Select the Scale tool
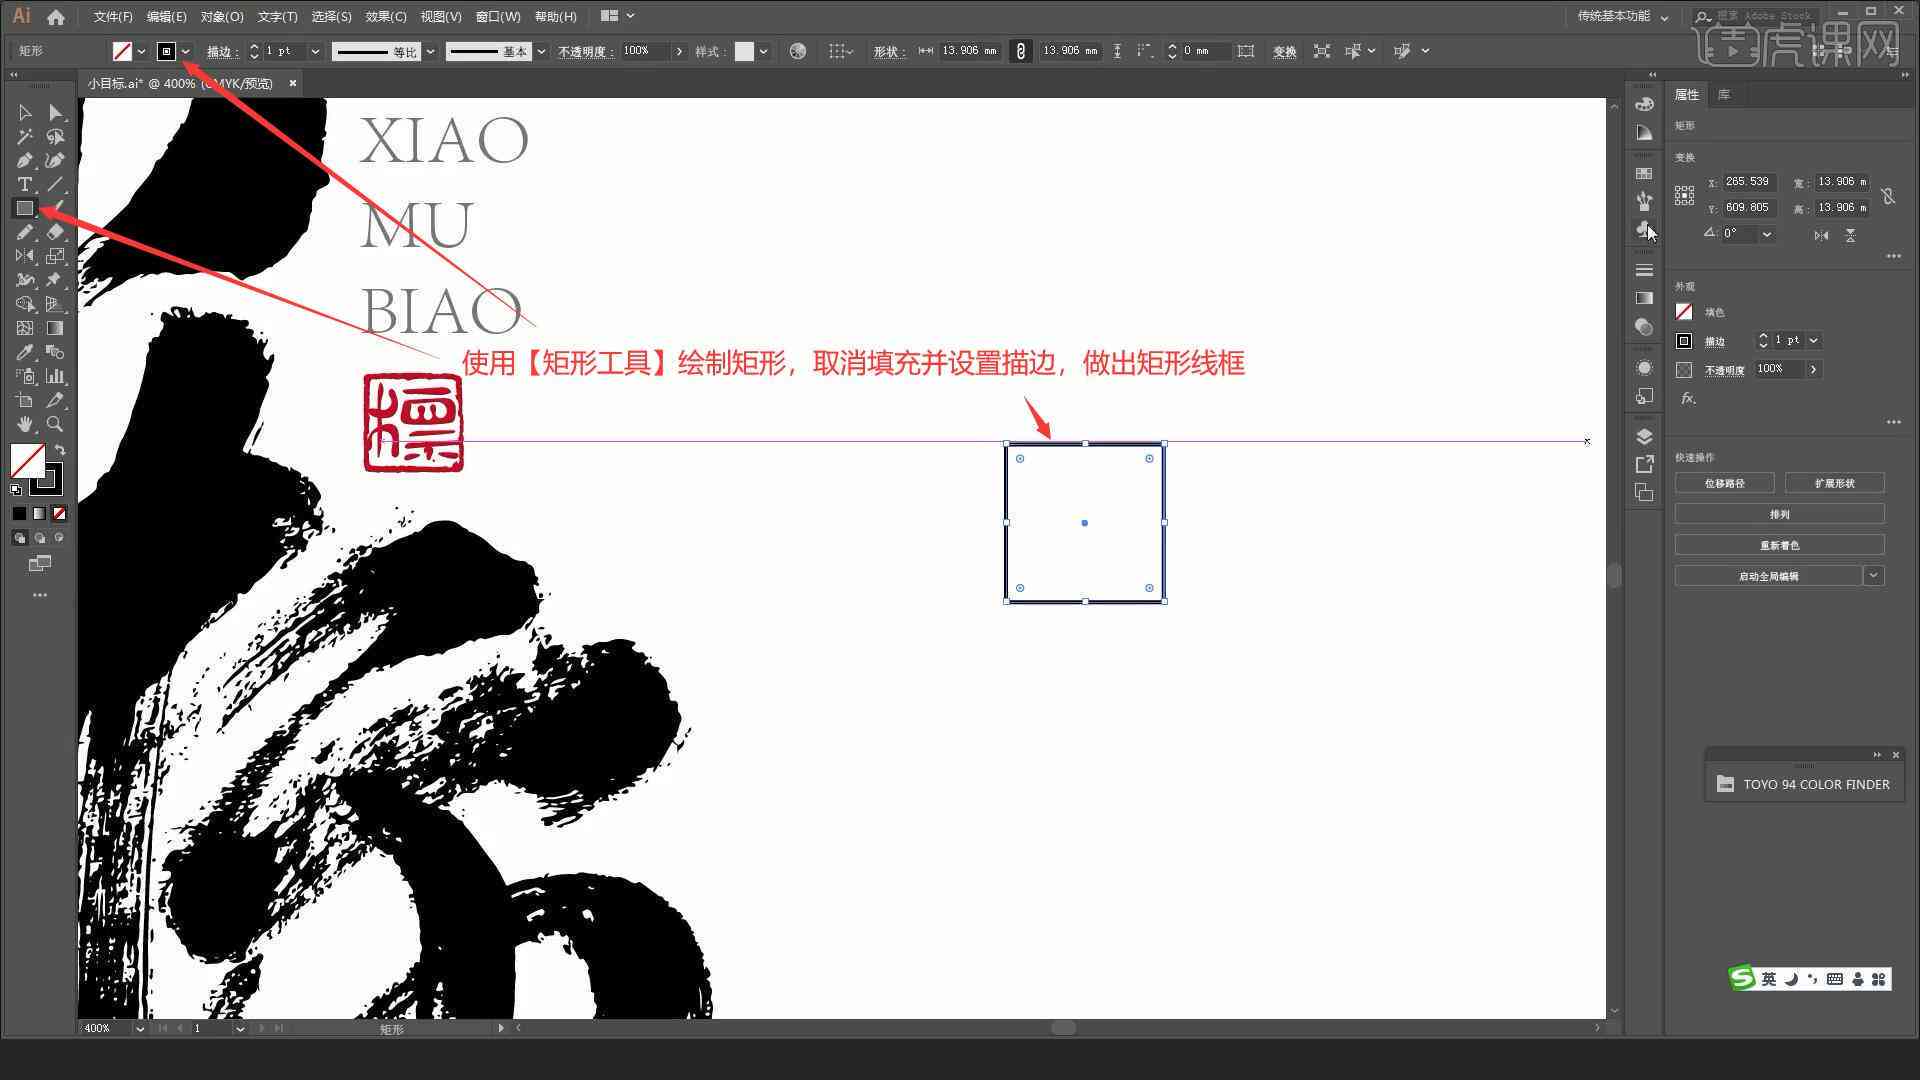Viewport: 1920px width, 1080px height. pos(55,256)
